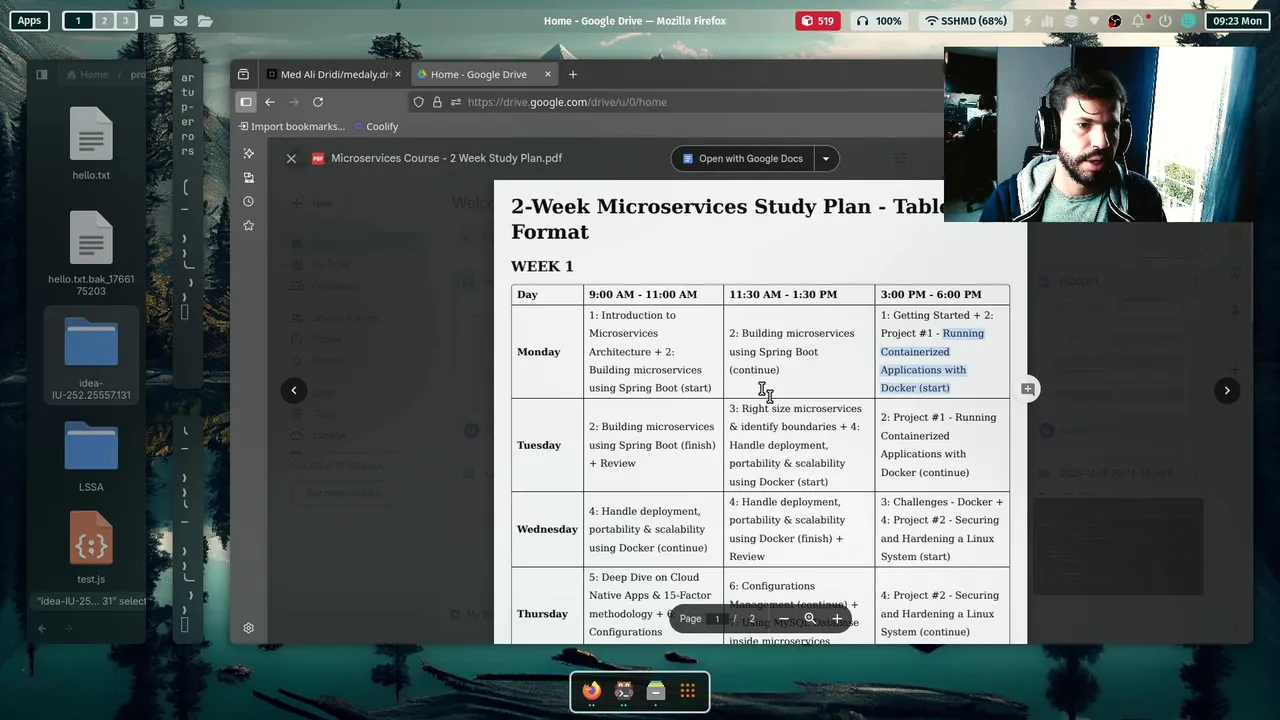Click the page number input field
Image resolution: width=1280 pixels, height=720 pixels.
717,619
